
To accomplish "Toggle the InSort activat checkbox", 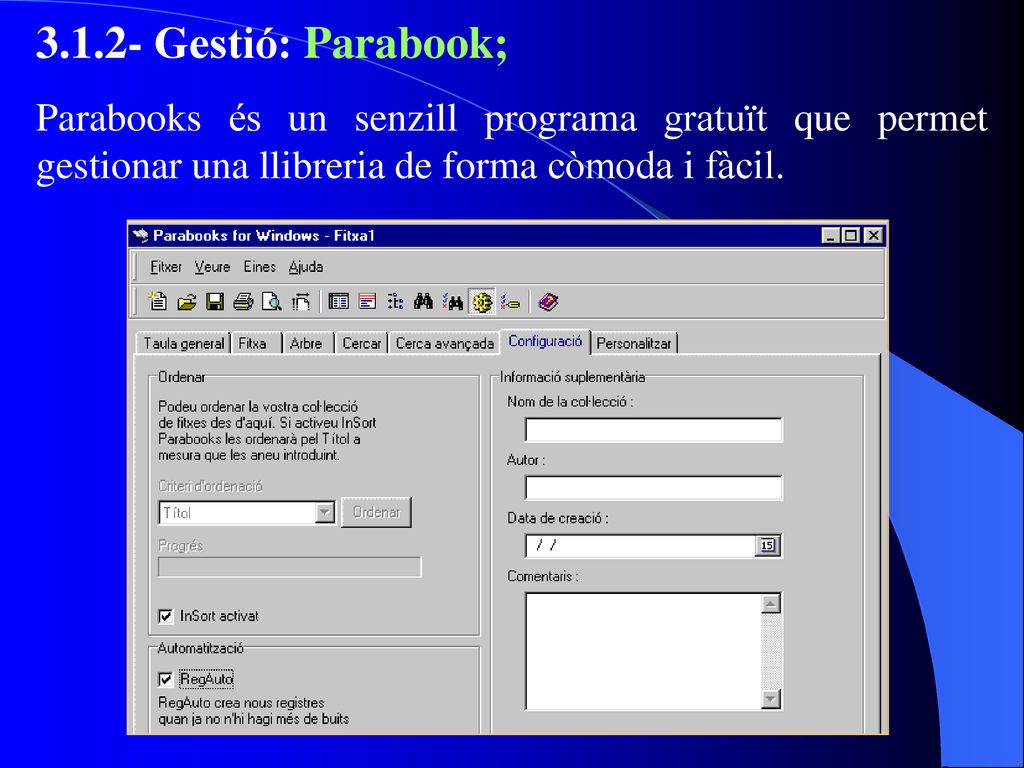I will 166,616.
